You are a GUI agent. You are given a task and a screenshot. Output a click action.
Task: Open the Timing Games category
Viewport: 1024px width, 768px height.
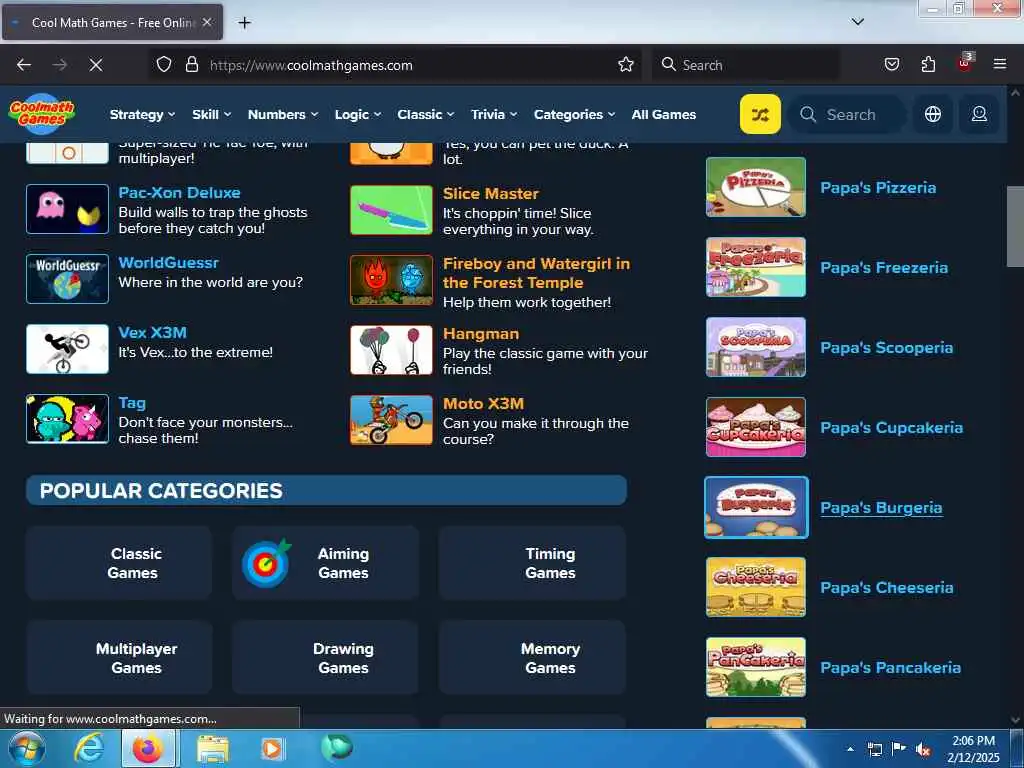532,563
